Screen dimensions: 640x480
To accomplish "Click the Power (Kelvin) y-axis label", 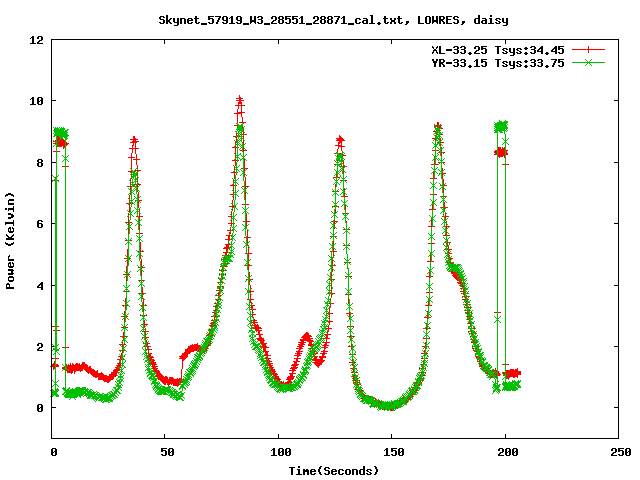I will point(10,241).
